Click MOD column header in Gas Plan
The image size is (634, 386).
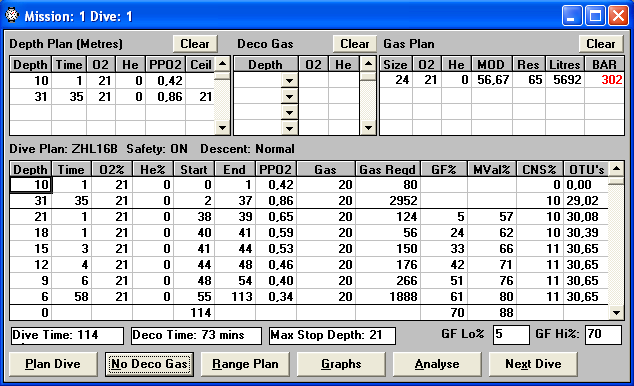pos(492,65)
